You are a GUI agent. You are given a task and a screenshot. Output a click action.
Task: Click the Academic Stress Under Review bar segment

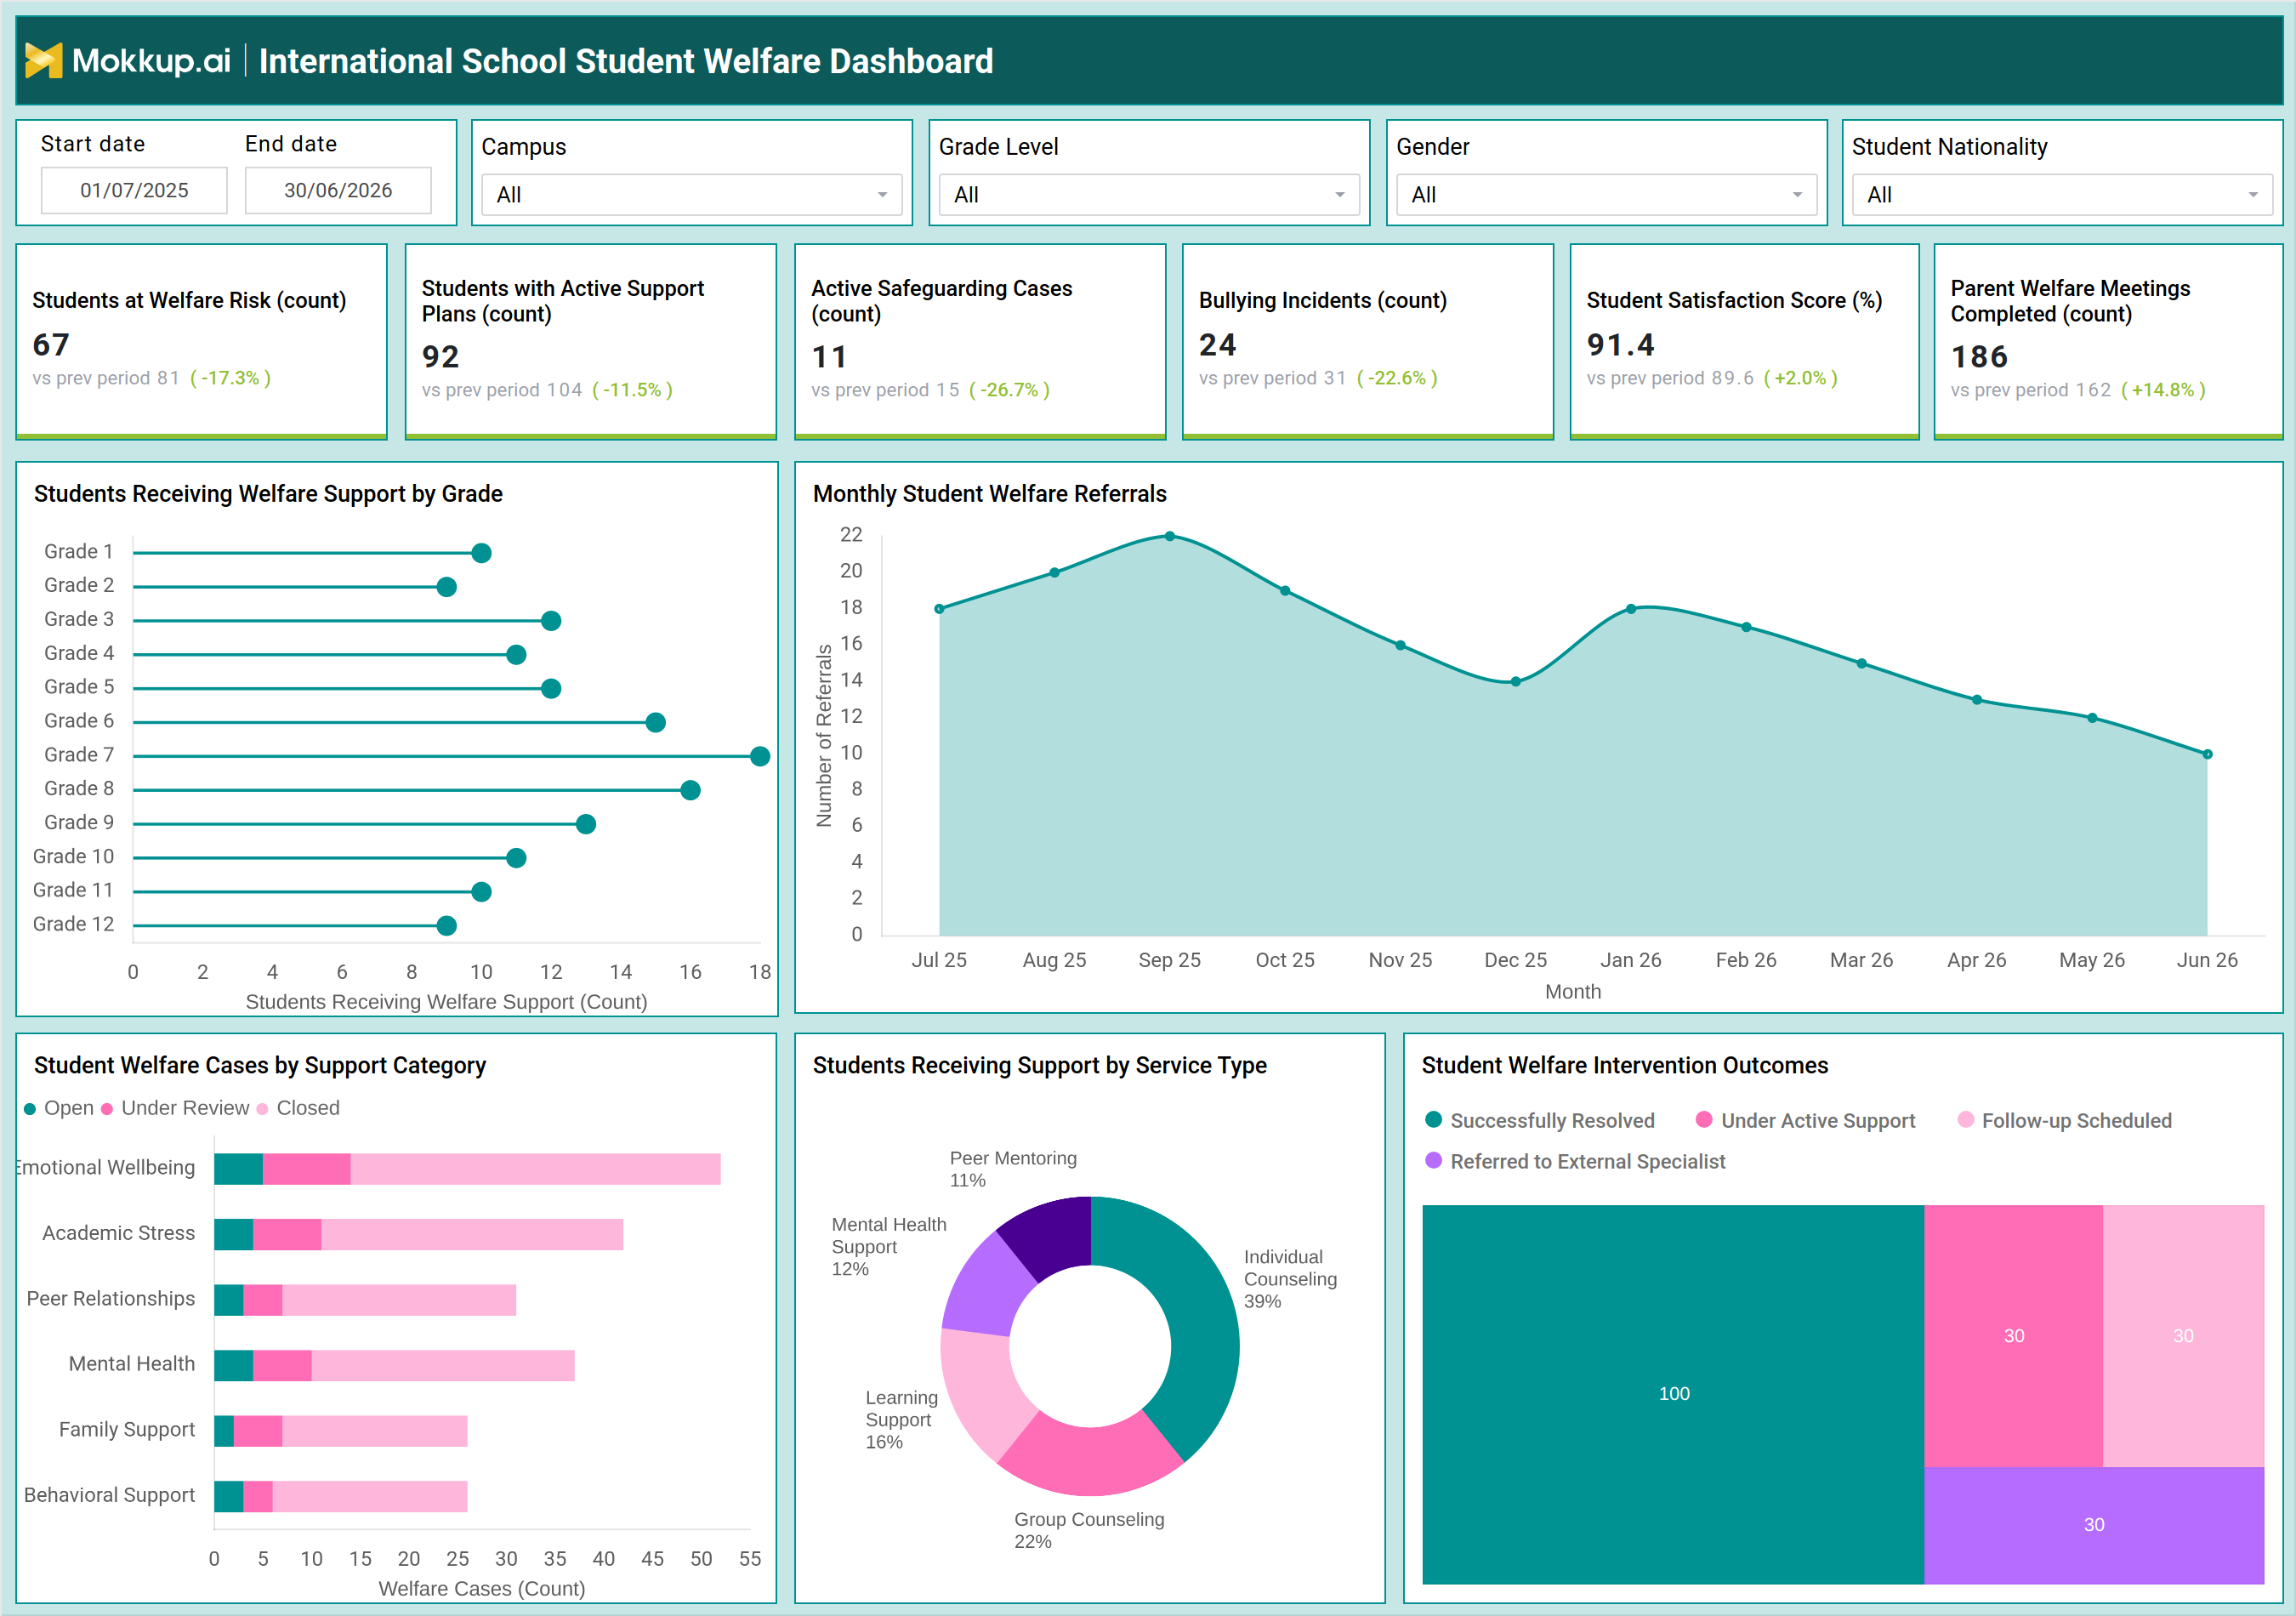coord(287,1235)
